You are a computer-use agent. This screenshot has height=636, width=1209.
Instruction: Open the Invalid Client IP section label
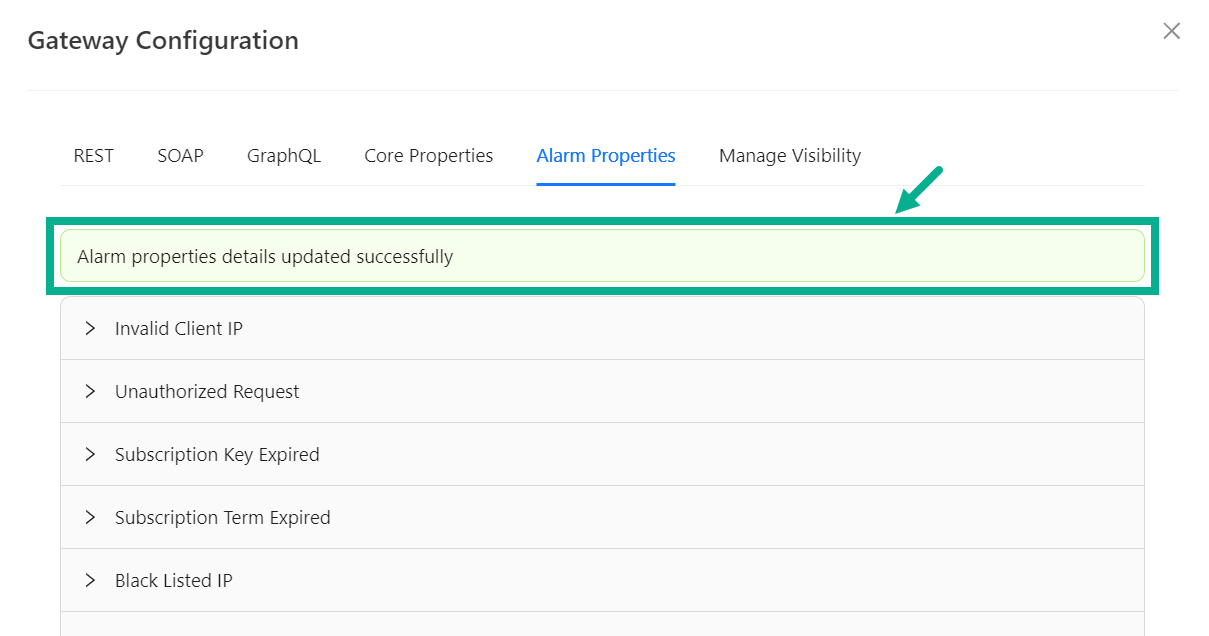tap(179, 328)
